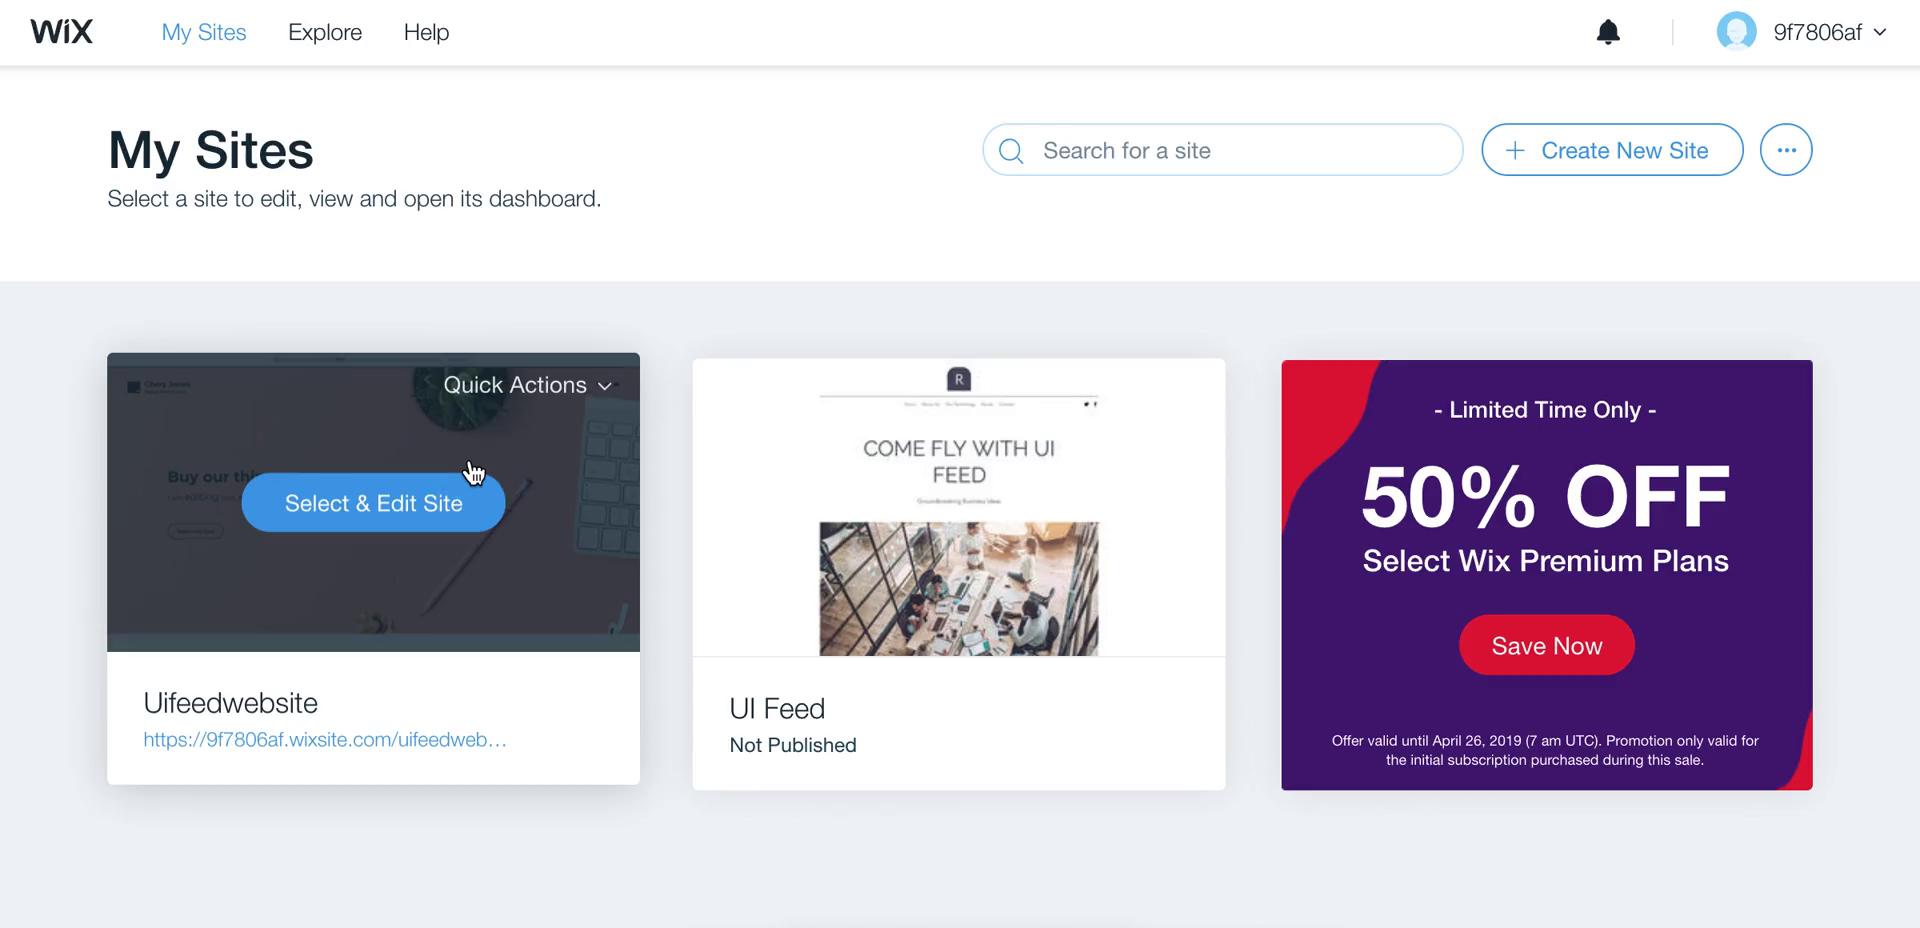Click the Select & Edit Site button
The width and height of the screenshot is (1920, 928).
tap(373, 503)
